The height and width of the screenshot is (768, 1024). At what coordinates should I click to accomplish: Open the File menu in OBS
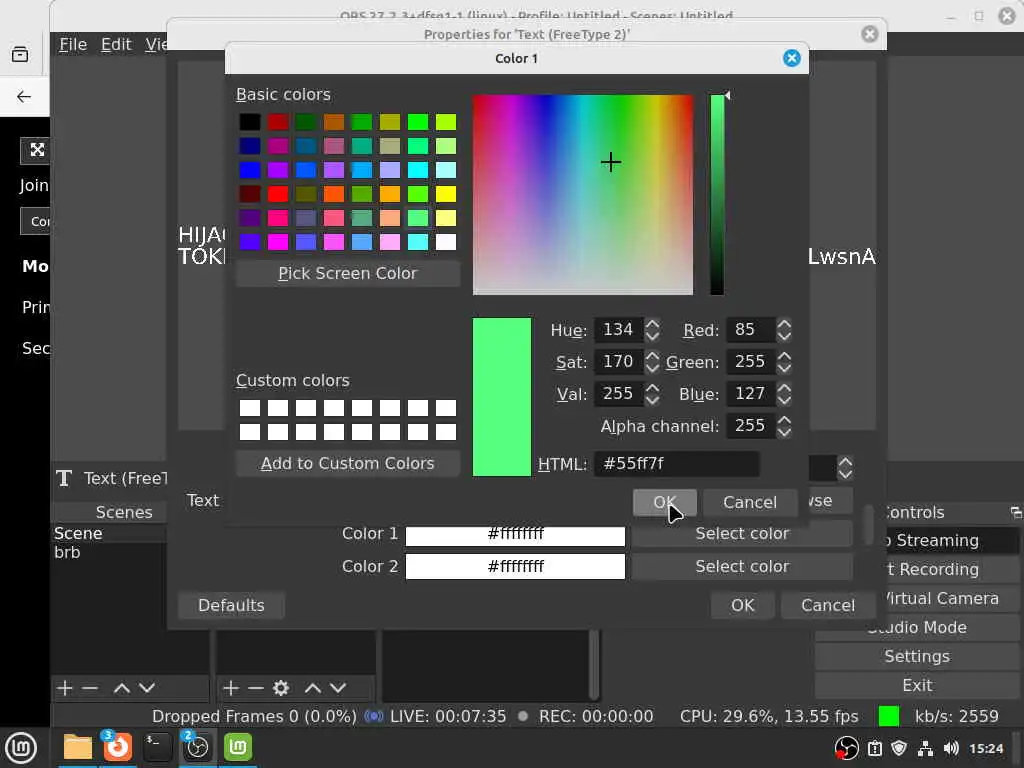[x=72, y=44]
